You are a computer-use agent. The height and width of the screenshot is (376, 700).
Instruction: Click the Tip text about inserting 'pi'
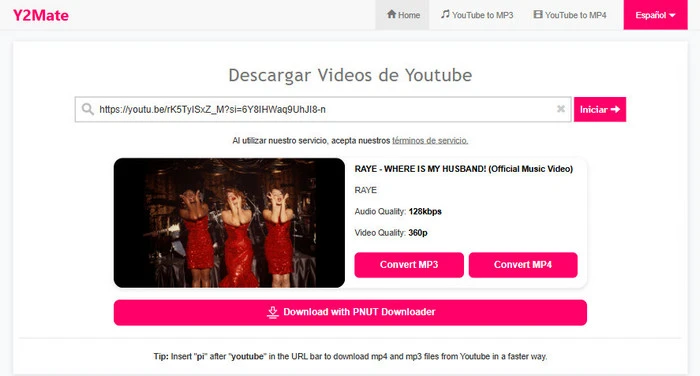(x=350, y=356)
